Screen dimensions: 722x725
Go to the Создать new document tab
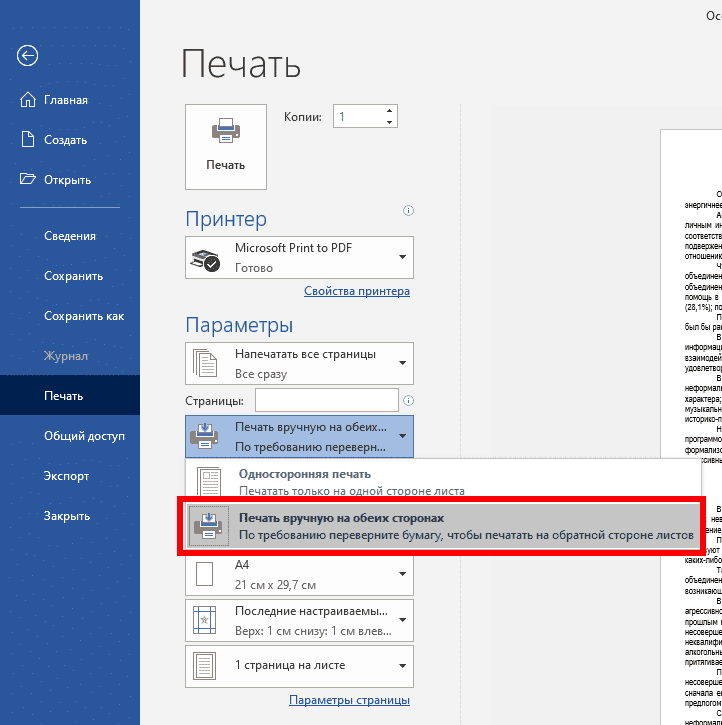[65, 140]
